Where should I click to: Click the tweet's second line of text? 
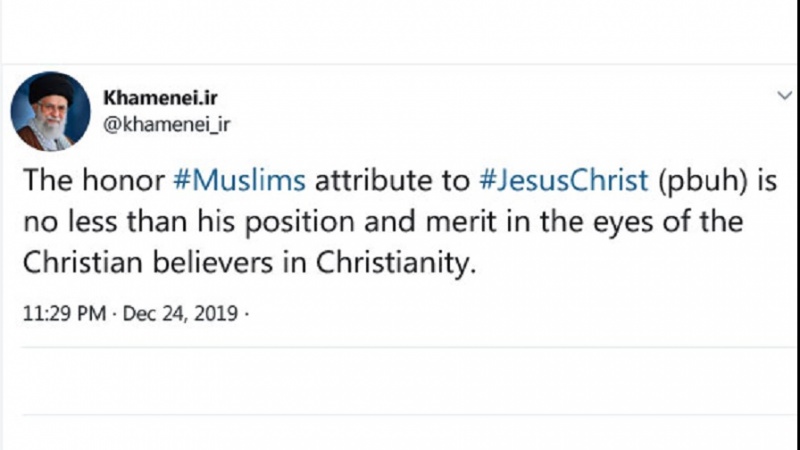(x=383, y=222)
